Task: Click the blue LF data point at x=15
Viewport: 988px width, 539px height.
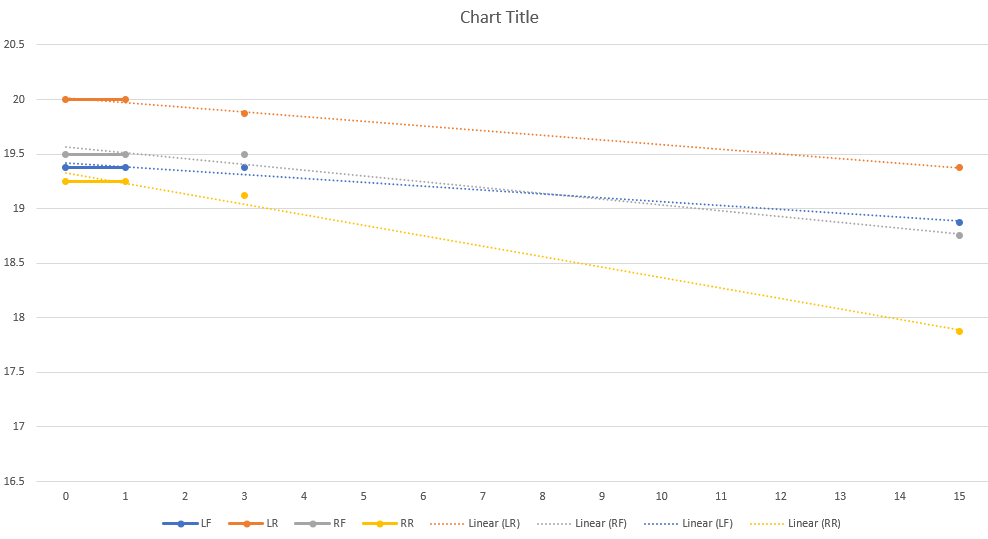Action: click(x=959, y=223)
